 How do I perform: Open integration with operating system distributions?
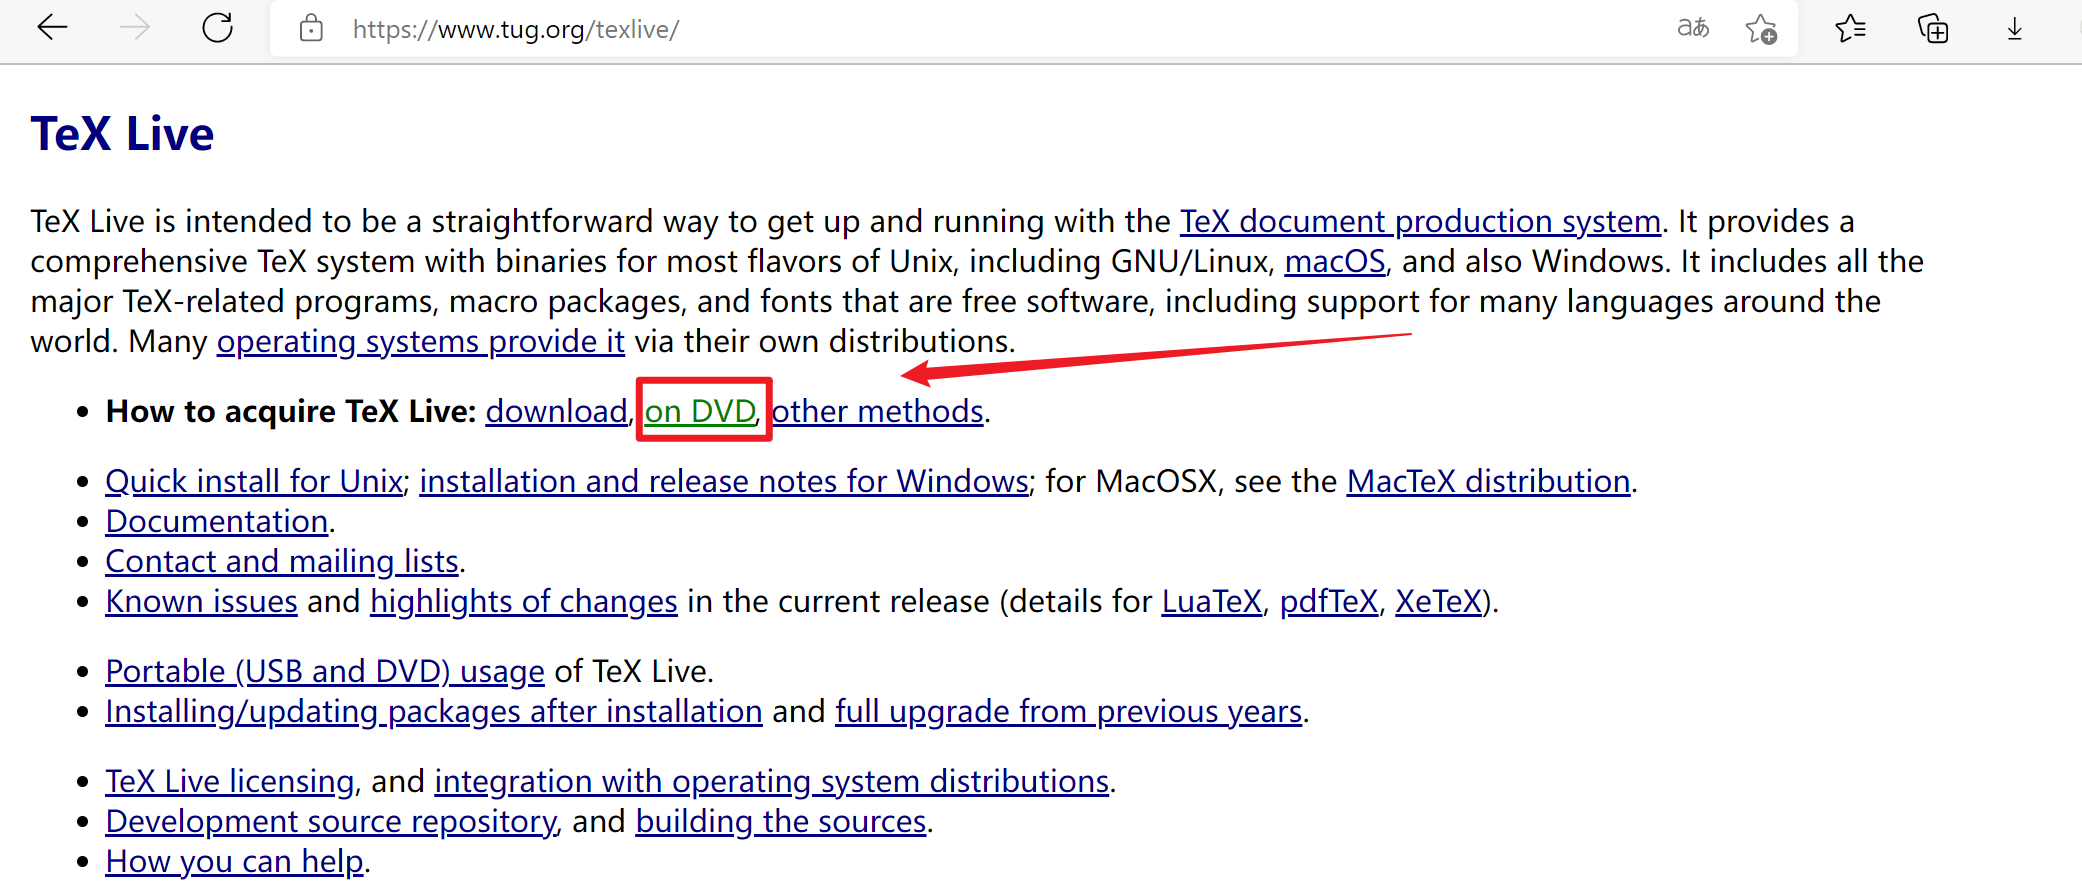click(771, 781)
